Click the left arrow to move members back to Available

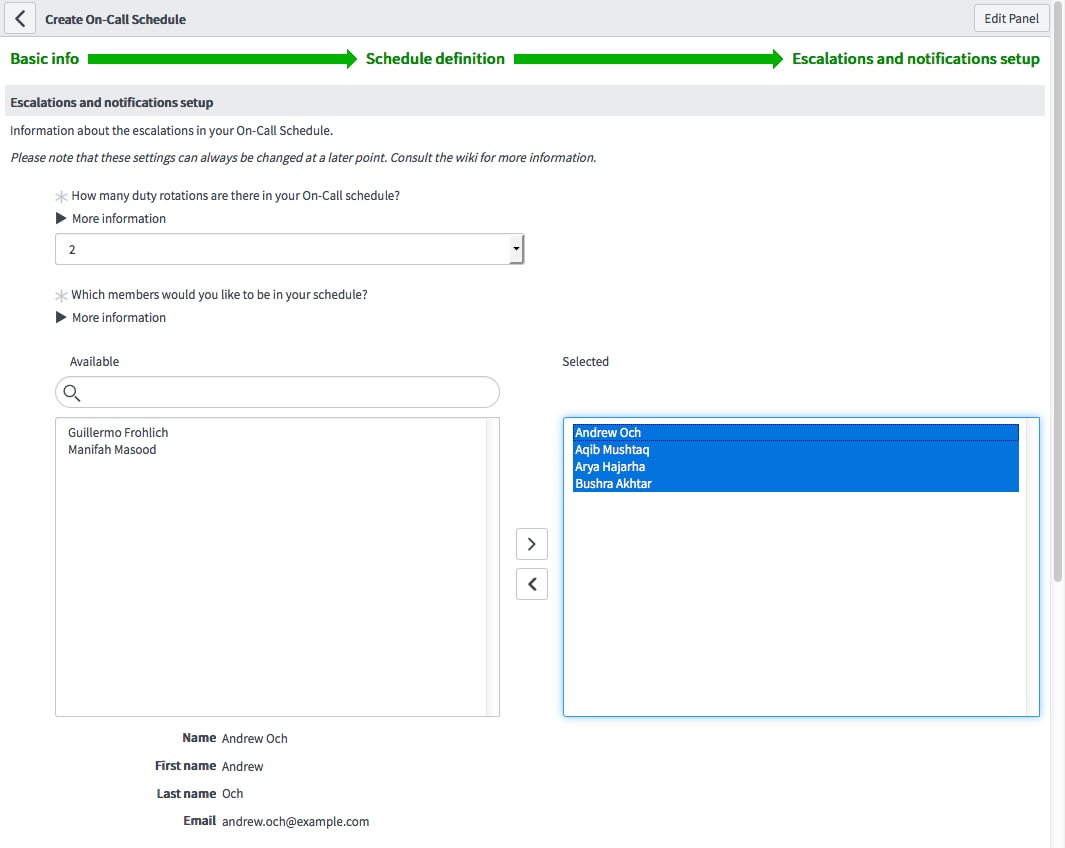531,584
